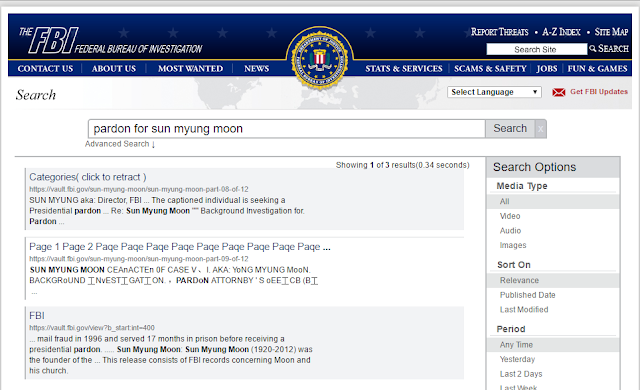Open the Select Language dropdown
The height and width of the screenshot is (390, 640).
click(494, 92)
